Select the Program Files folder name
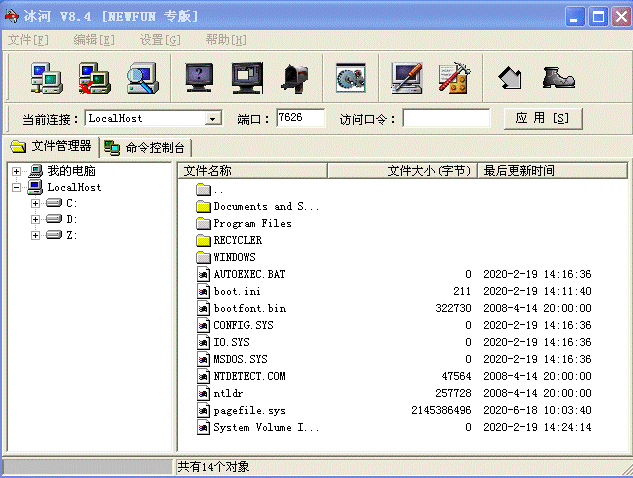Image resolution: width=633 pixels, height=478 pixels. pyautogui.click(x=252, y=223)
